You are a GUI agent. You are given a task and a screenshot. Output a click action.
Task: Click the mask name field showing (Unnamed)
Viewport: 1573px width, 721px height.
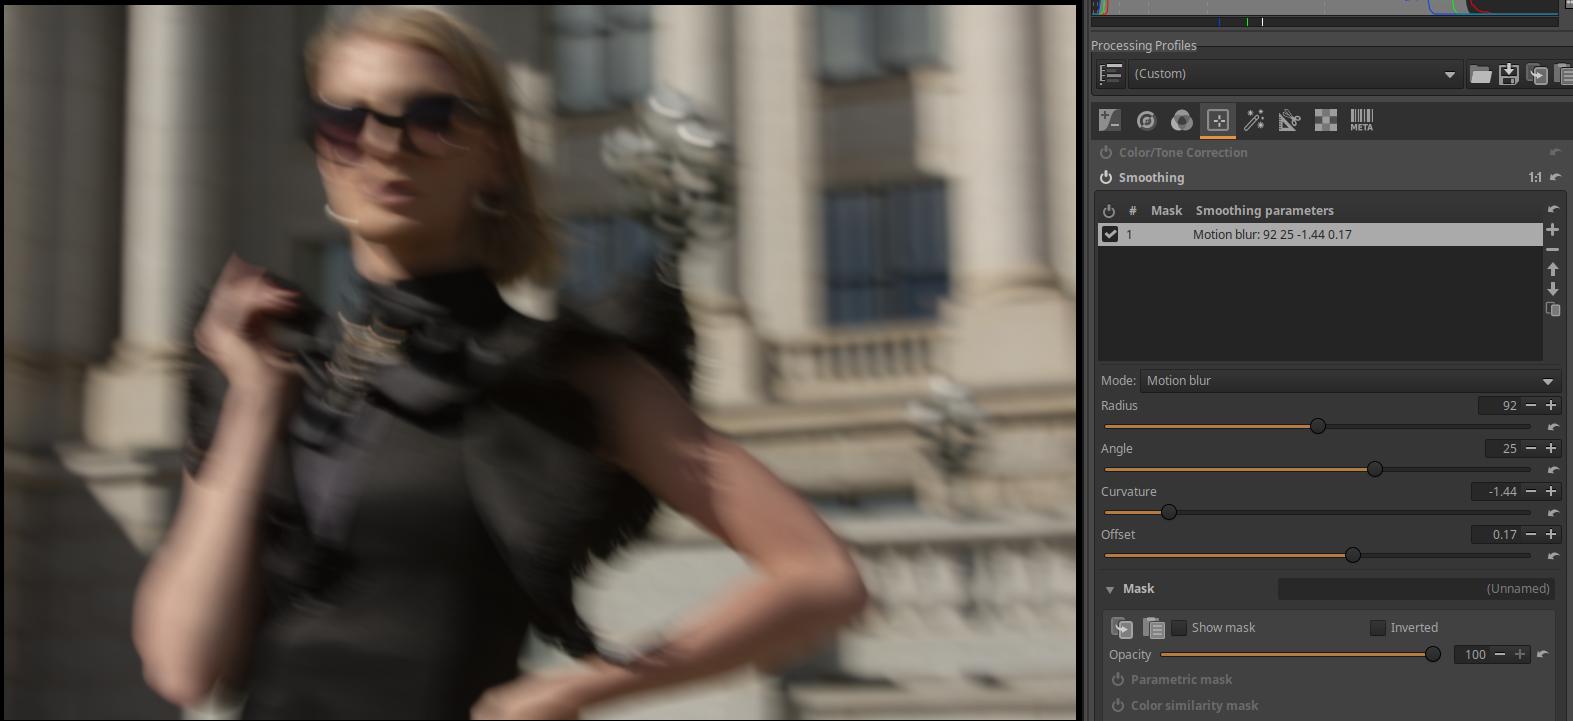pos(1415,589)
